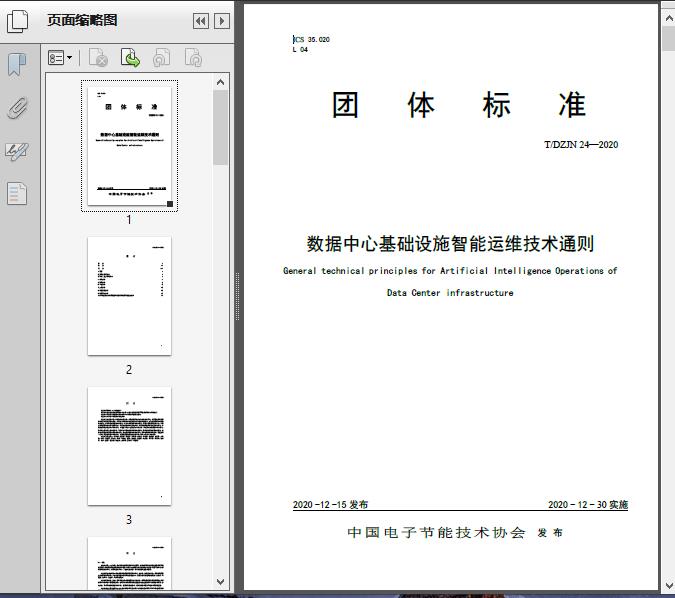
Task: Select page 3 thumbnail
Action: (129, 446)
